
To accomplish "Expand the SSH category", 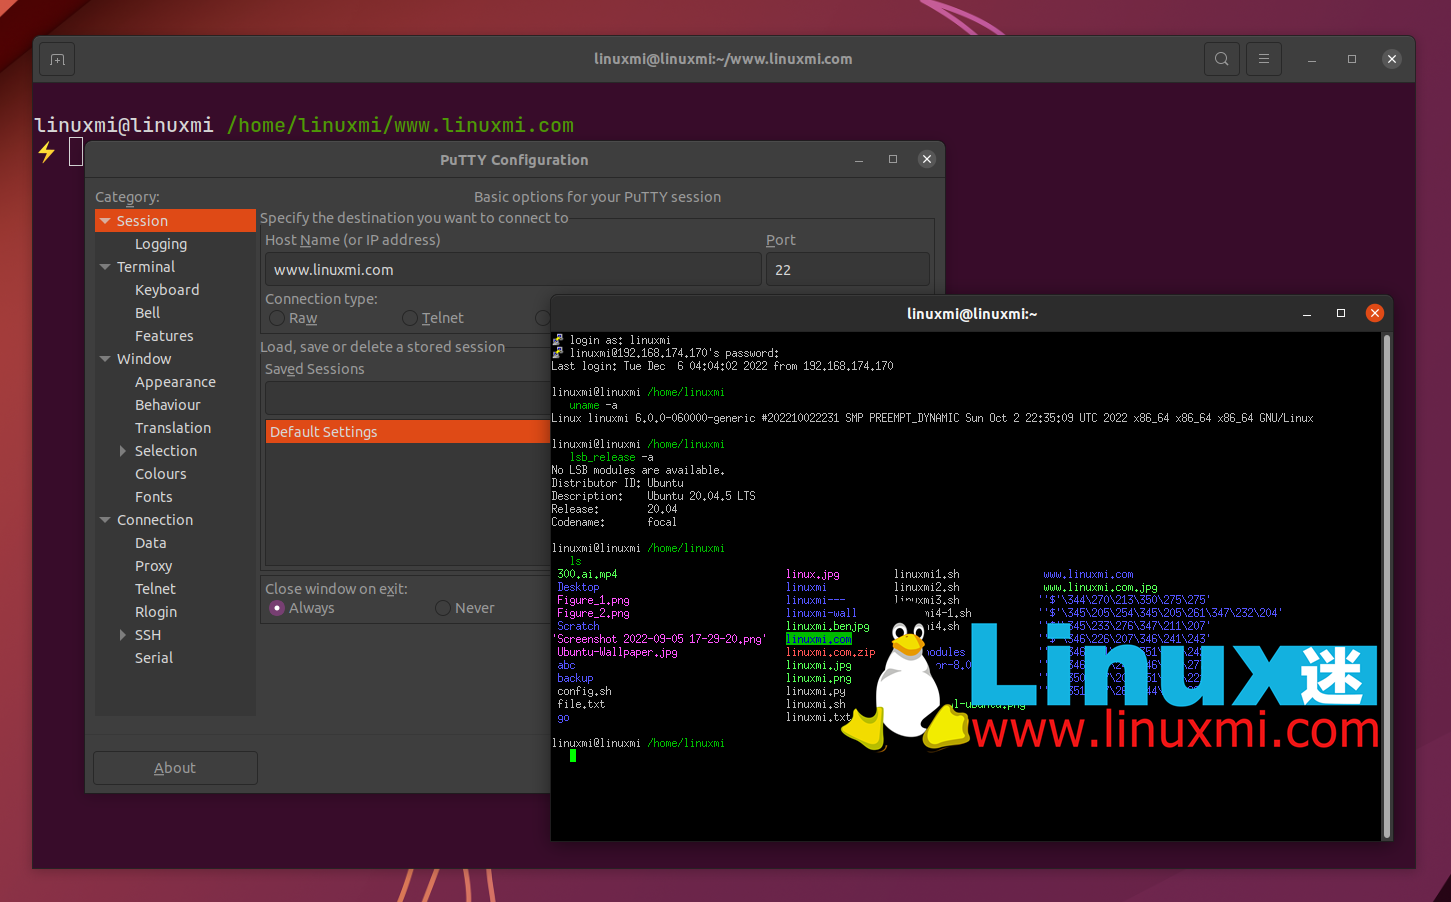I will pyautogui.click(x=122, y=634).
